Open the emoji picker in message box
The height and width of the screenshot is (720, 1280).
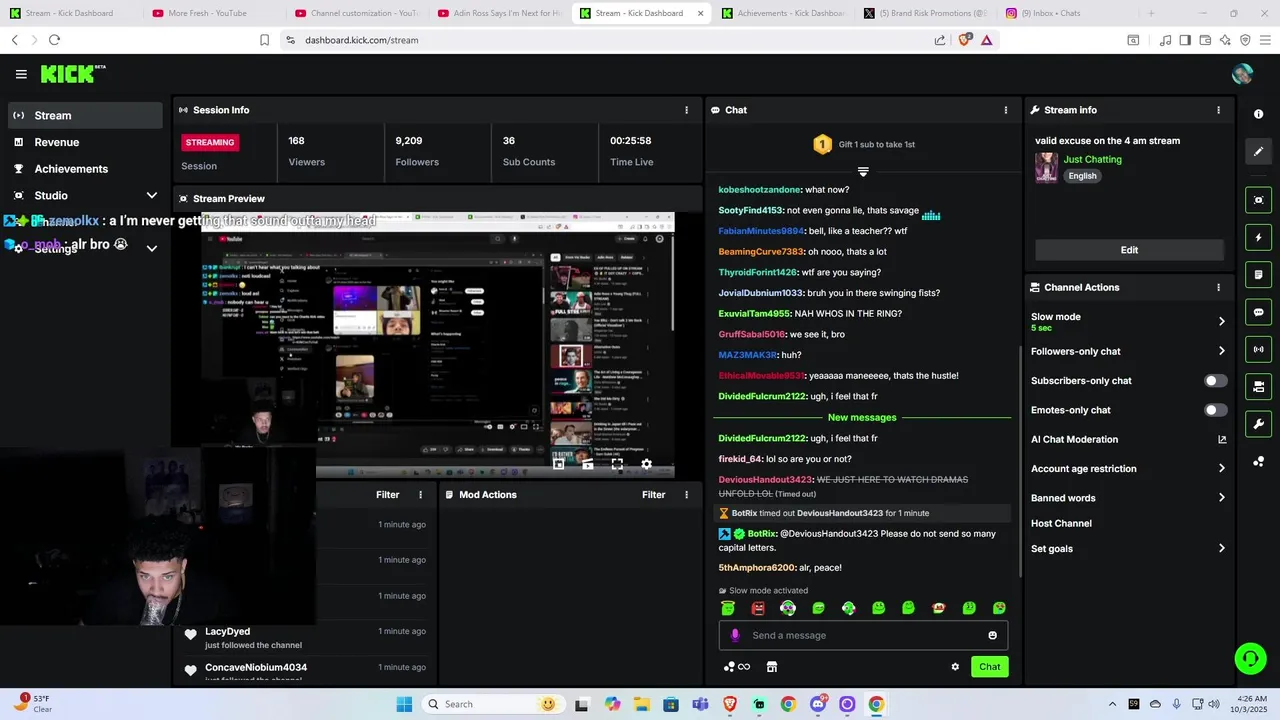(992, 635)
